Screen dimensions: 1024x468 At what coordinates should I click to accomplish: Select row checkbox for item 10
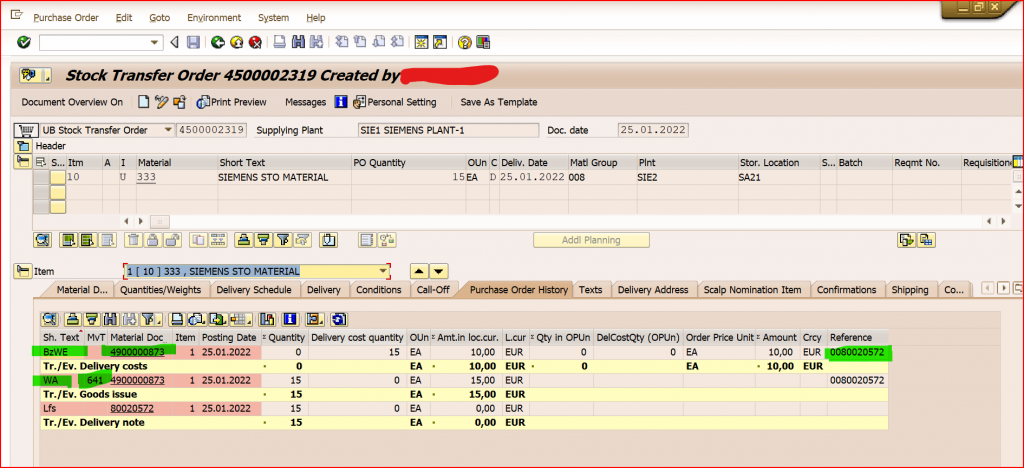pyautogui.click(x=40, y=177)
